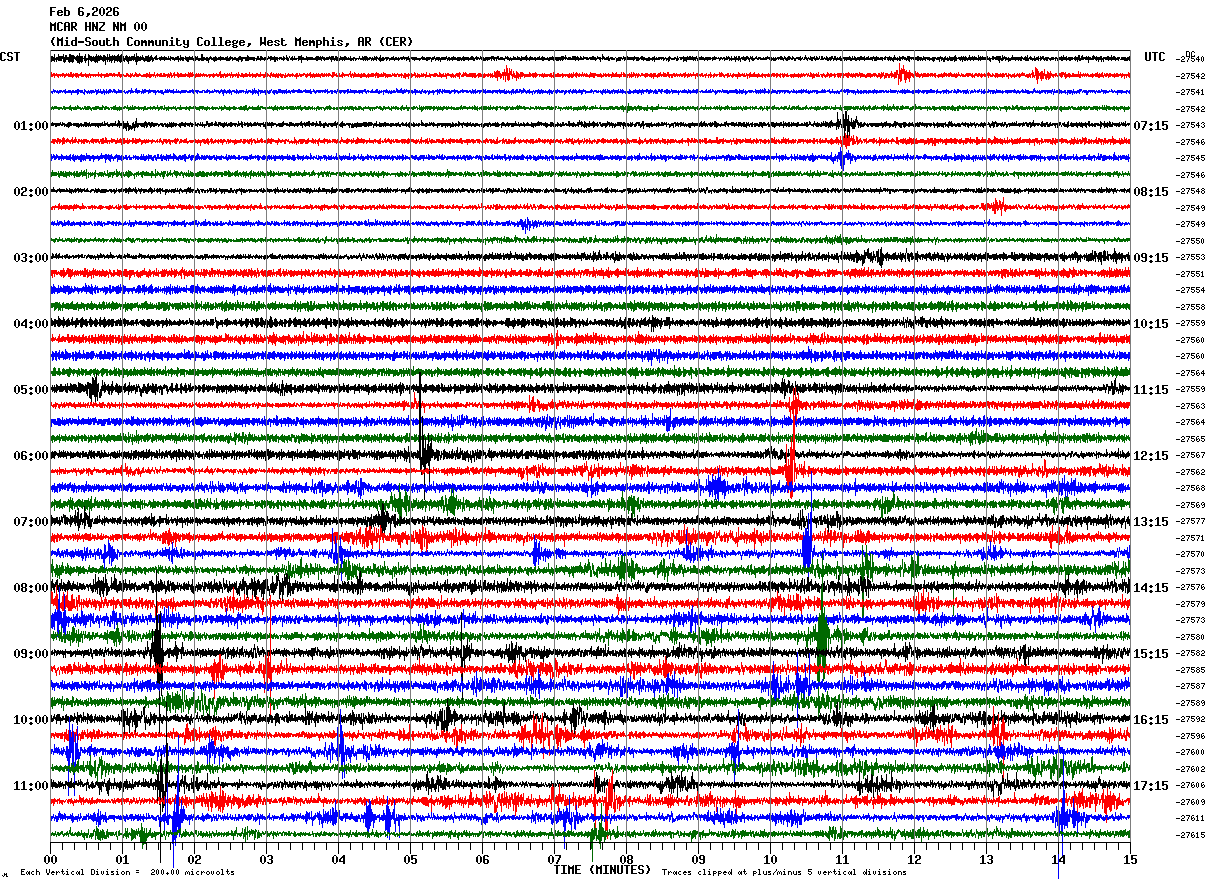Click minute tick 04 on the time axis
Screen dimensions: 1210x886
338,859
